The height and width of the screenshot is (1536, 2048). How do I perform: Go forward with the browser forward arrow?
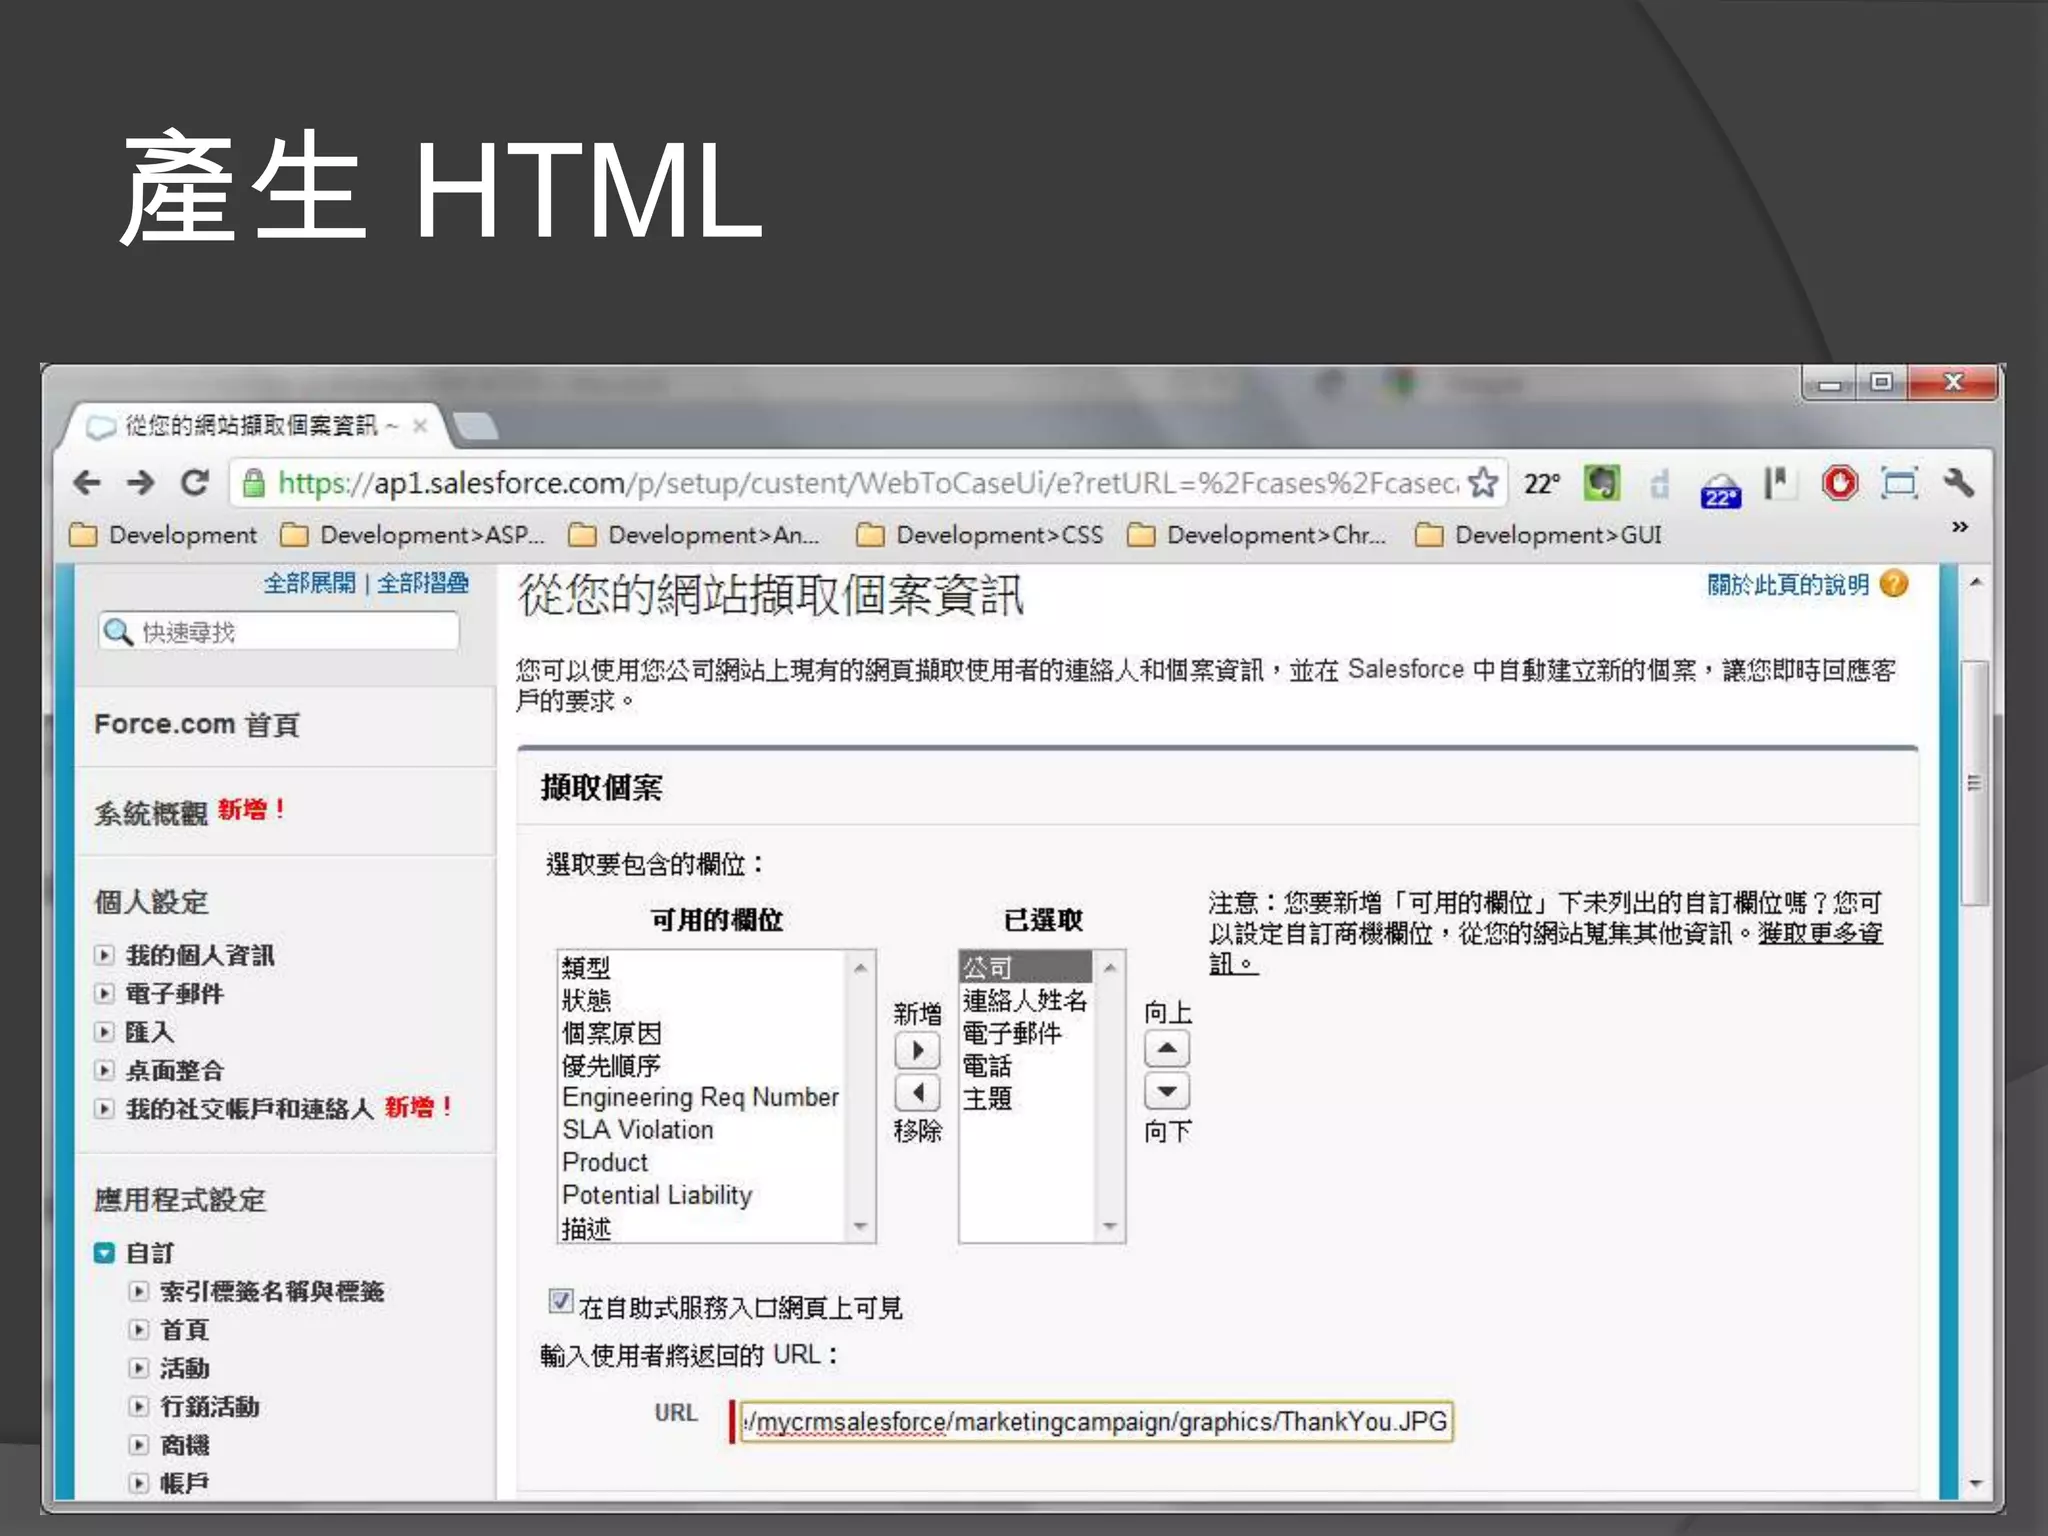(x=141, y=484)
